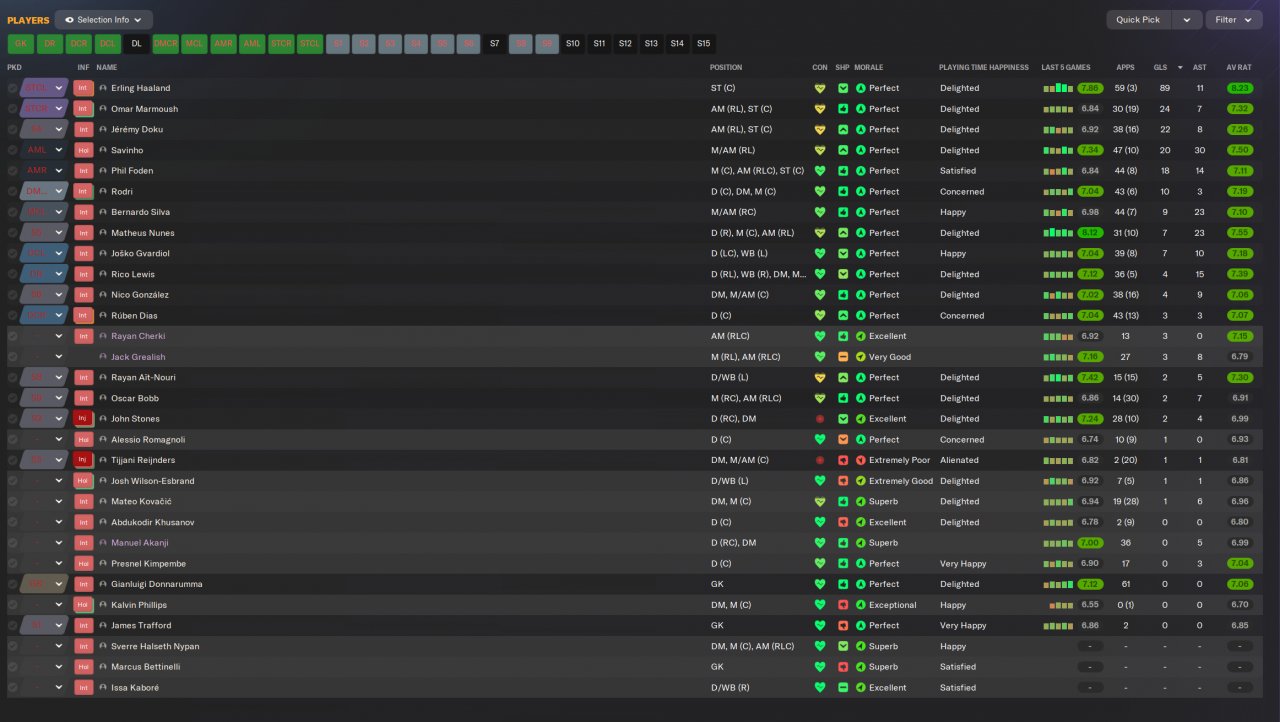Click the profile icon beside Jack Grealish
The width and height of the screenshot is (1280, 722).
[x=103, y=357]
